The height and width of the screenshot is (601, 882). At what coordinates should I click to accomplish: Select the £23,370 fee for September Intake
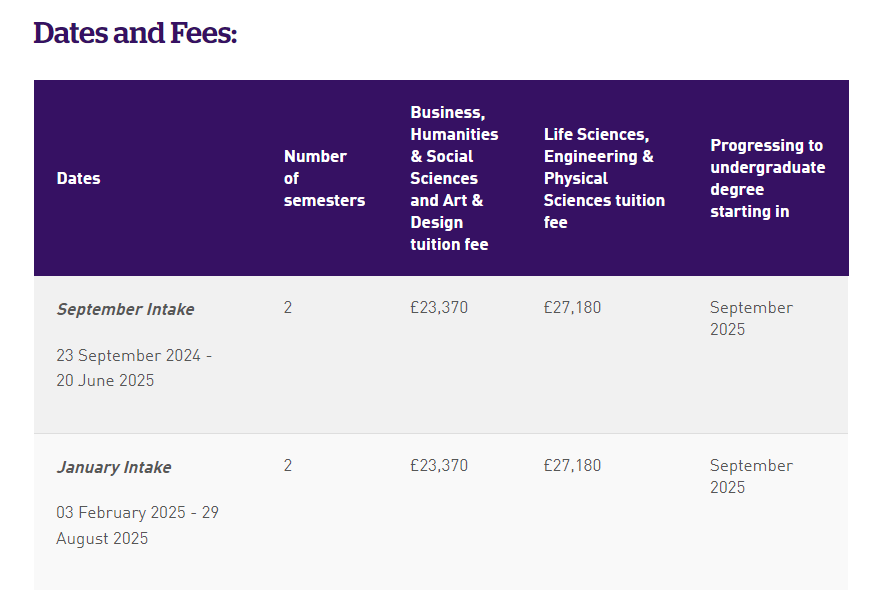click(x=439, y=307)
